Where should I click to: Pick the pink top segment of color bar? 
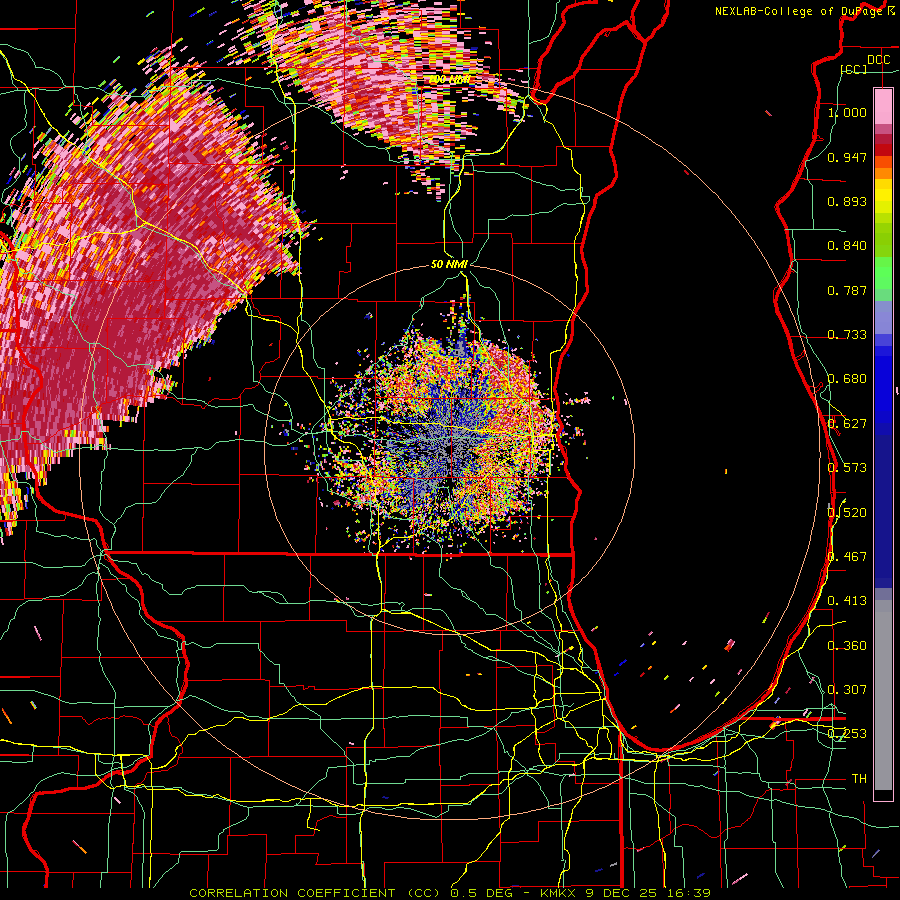click(x=883, y=106)
